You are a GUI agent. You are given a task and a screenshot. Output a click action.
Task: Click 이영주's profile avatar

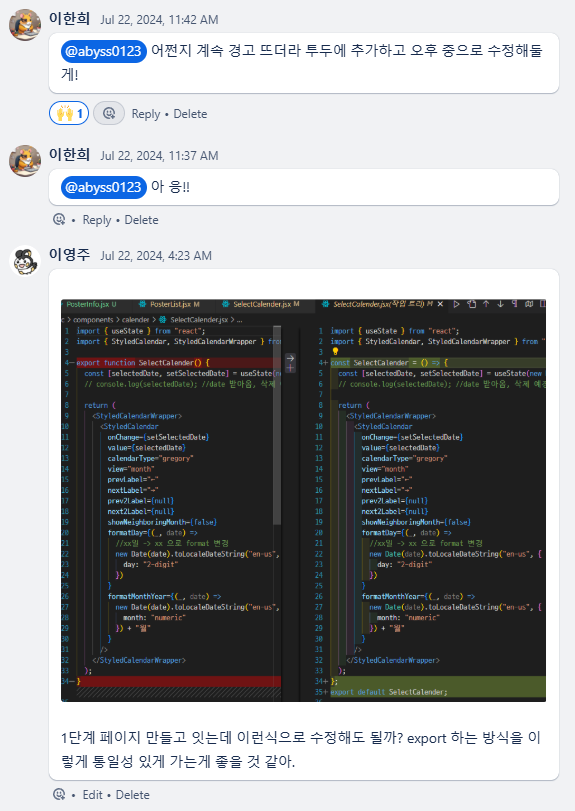pos(25,261)
